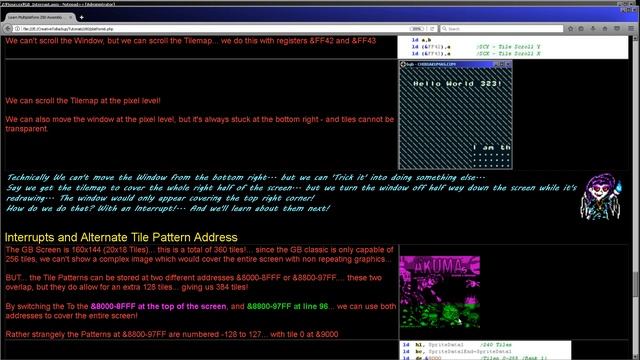
Task: Click green text '&8800-97FF at line 96'
Action: [x=287, y=307]
